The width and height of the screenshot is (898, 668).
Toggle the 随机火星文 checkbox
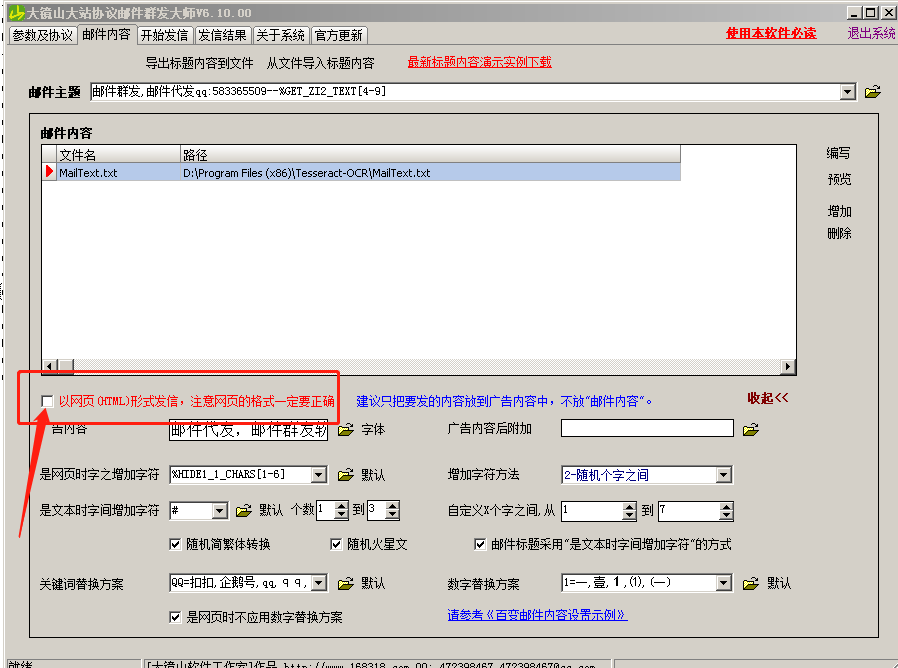coord(337,545)
